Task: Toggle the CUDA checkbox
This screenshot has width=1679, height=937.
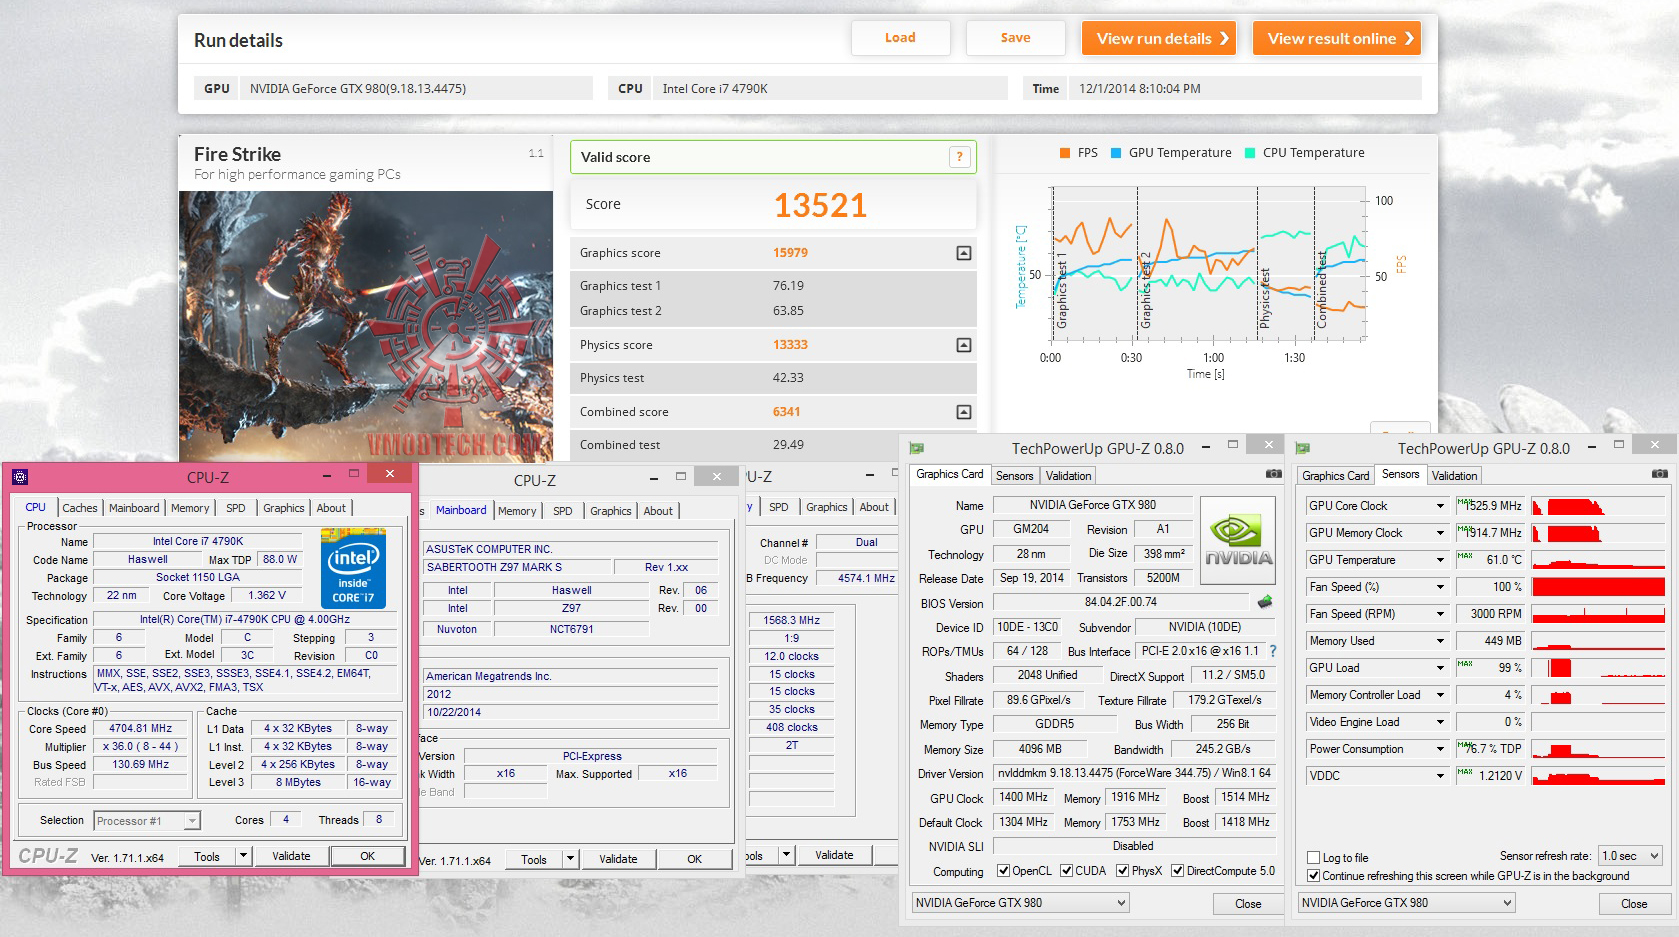Action: click(x=1067, y=871)
